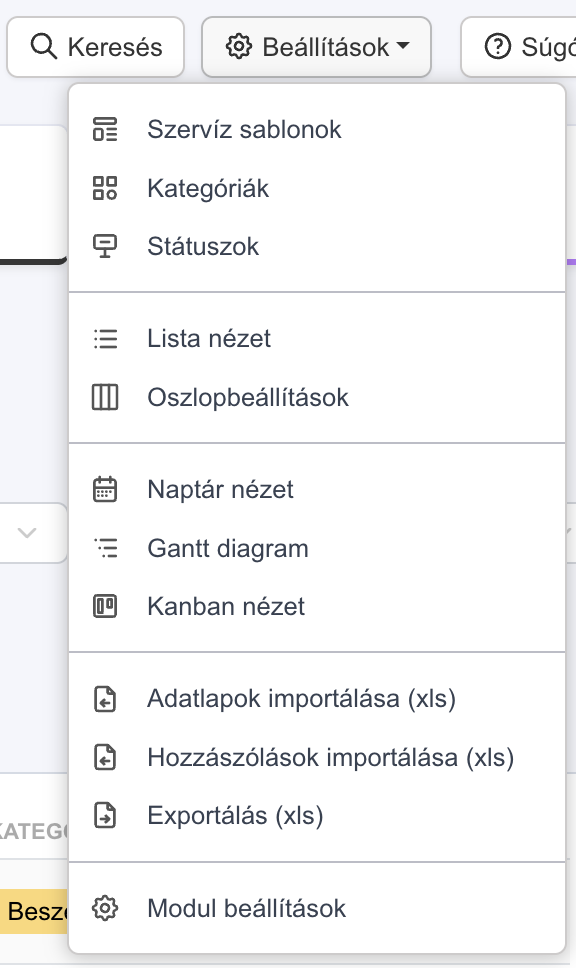
Task: Collapse the Beállítások dropdown button
Action: (x=316, y=47)
